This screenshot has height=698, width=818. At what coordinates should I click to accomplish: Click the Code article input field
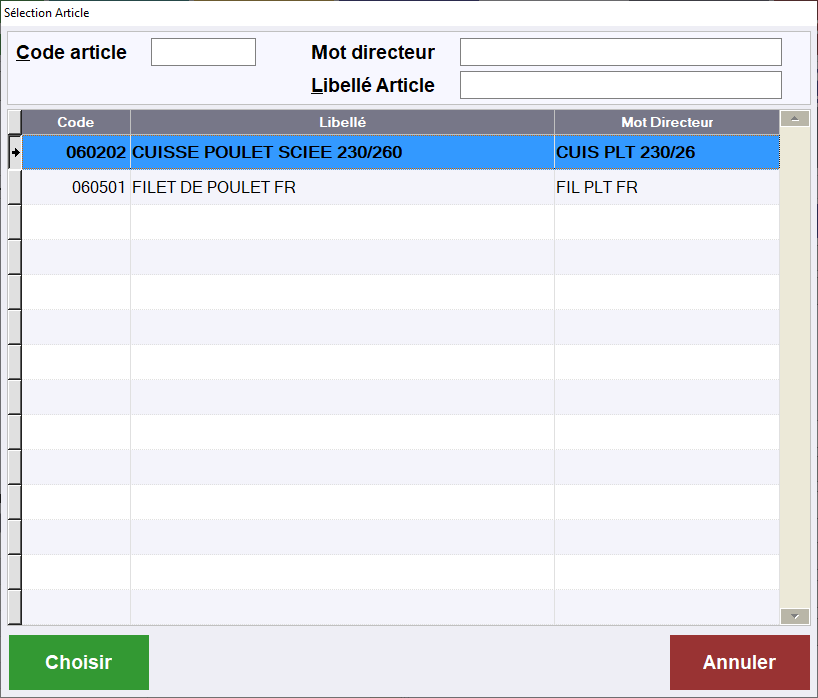pos(203,52)
